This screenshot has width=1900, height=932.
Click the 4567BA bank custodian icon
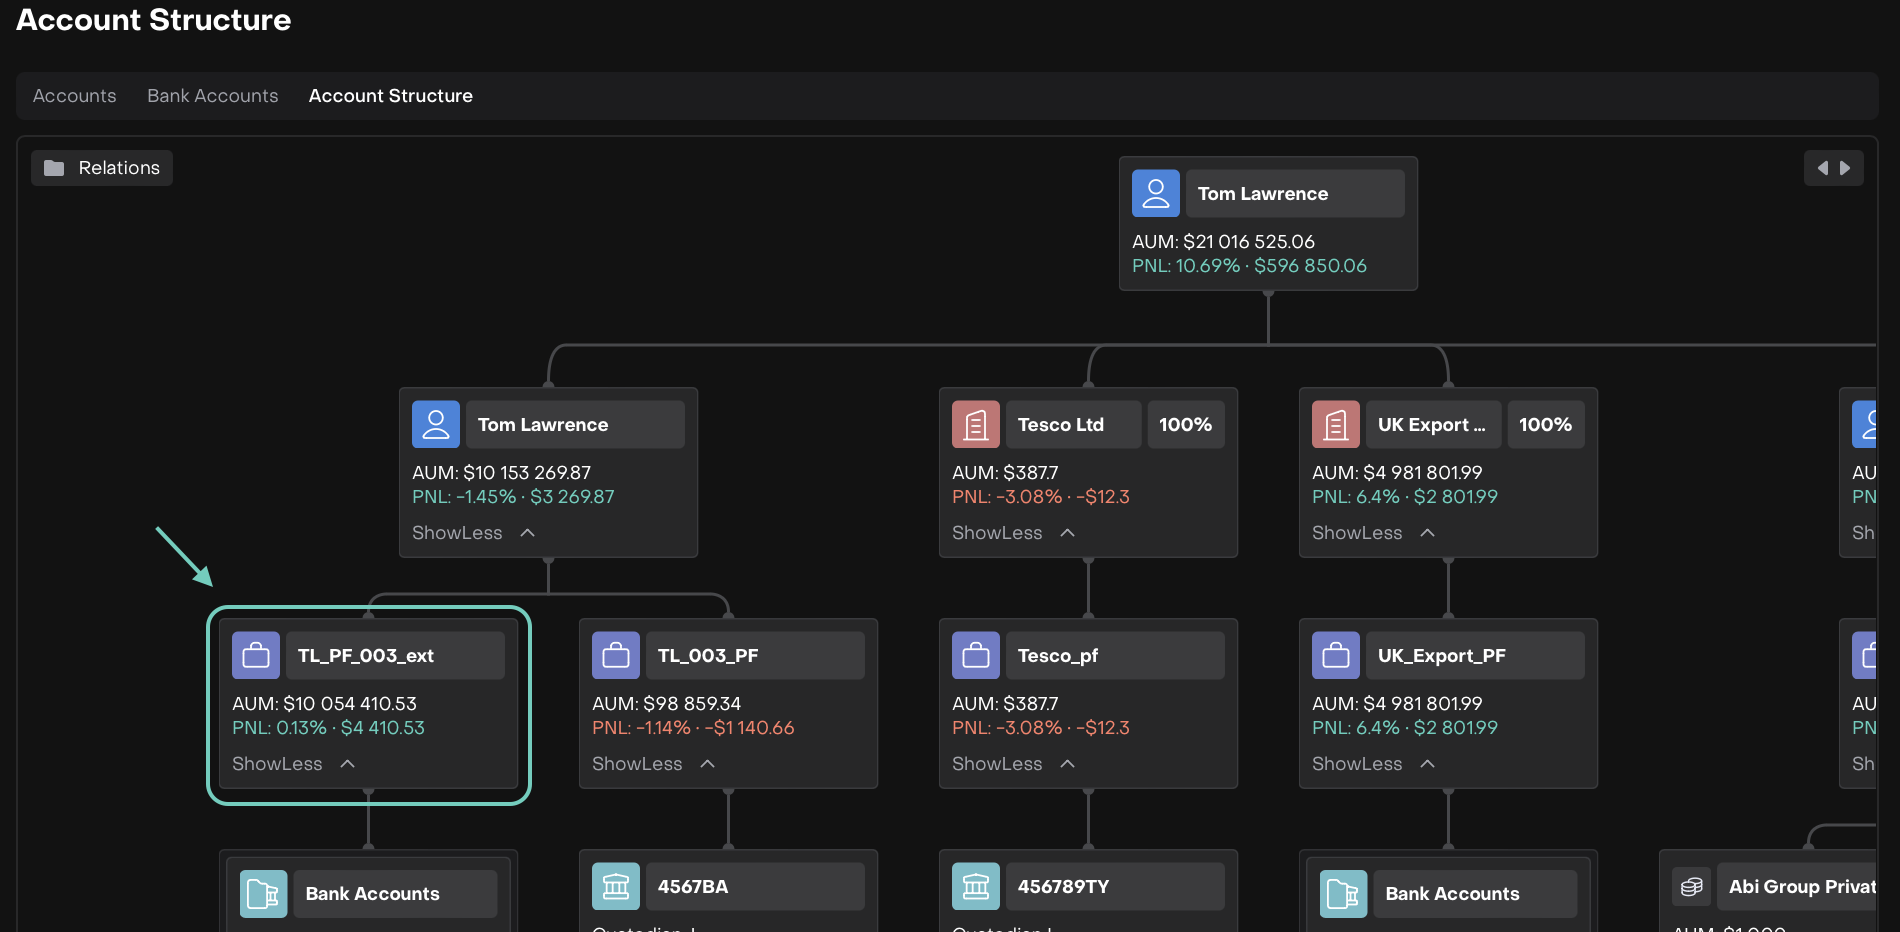click(x=616, y=886)
